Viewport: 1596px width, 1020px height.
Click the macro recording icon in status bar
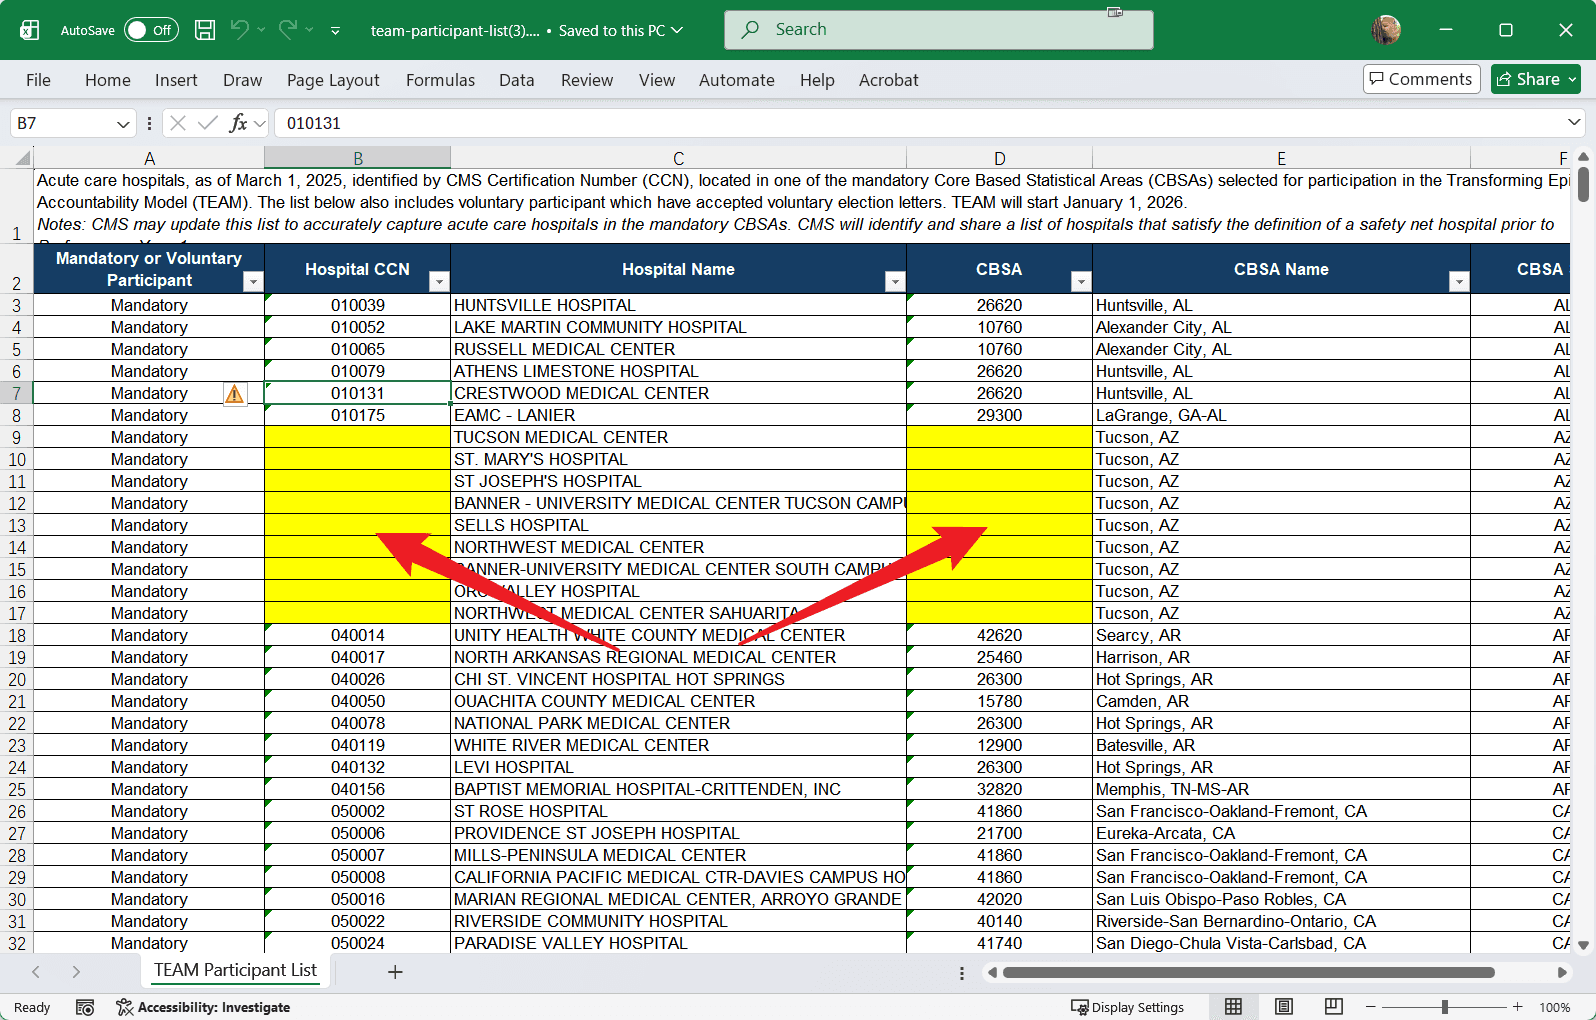85,1007
